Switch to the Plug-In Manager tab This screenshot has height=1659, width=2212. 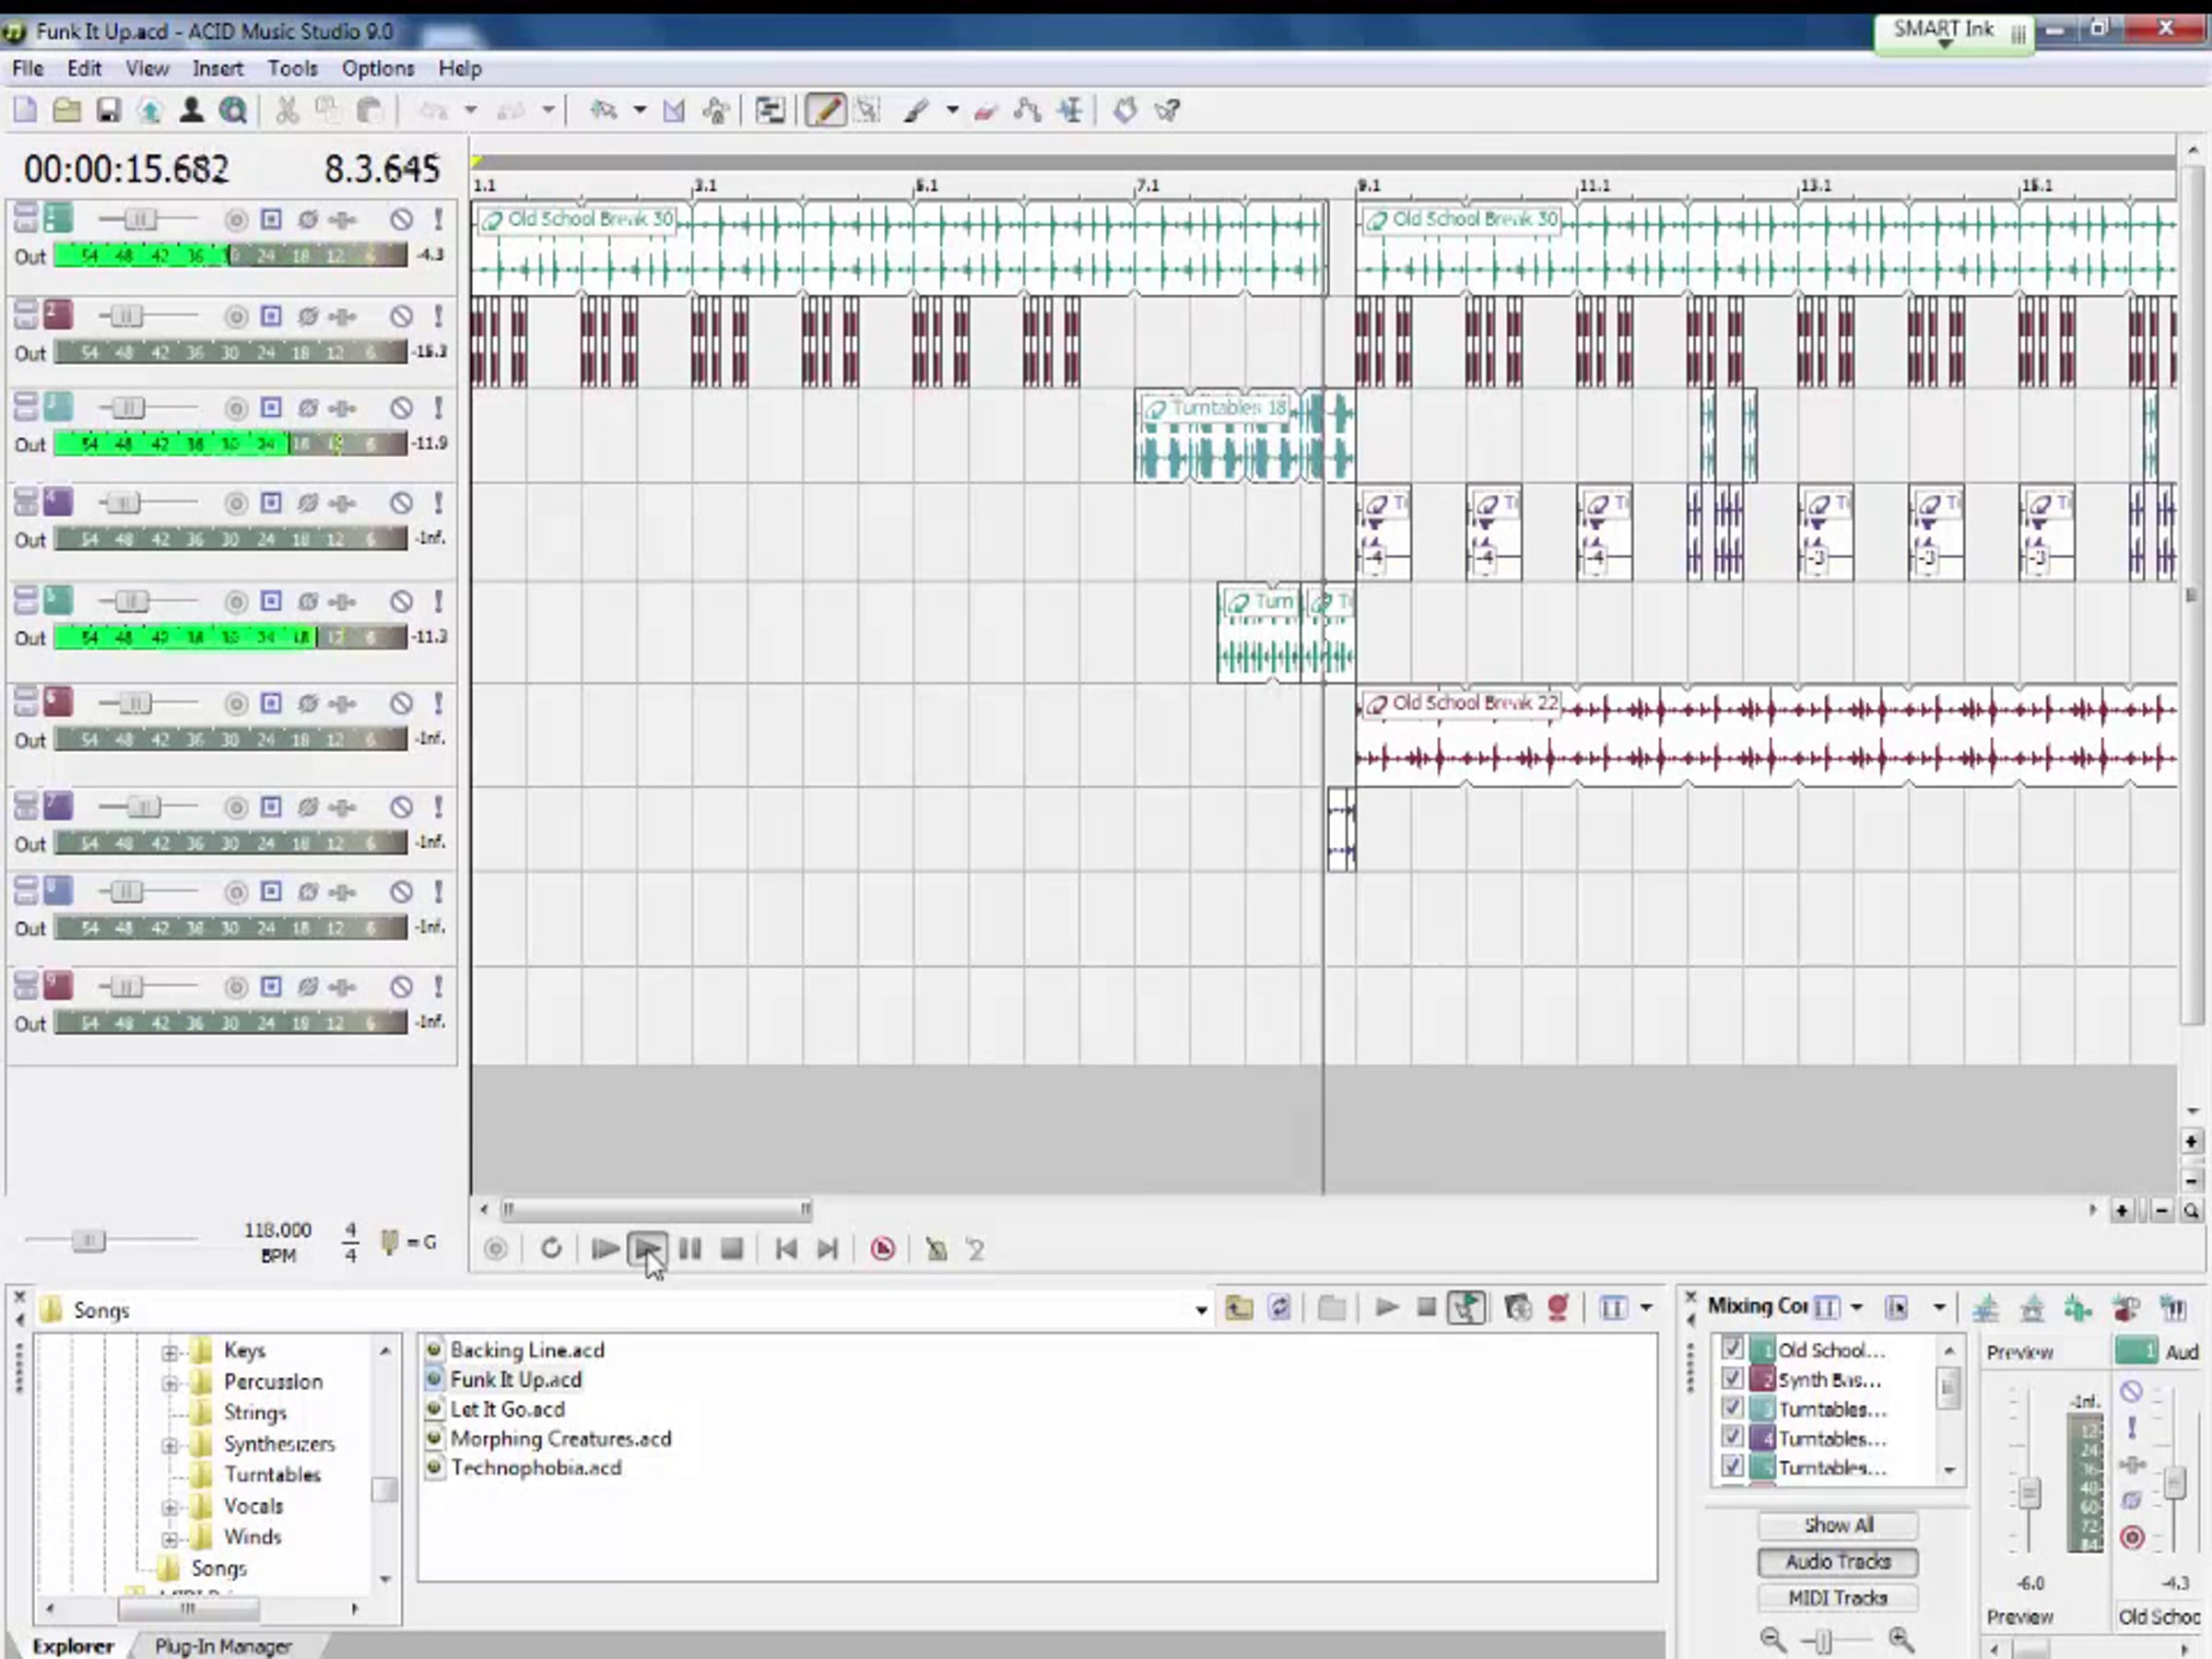point(223,1646)
